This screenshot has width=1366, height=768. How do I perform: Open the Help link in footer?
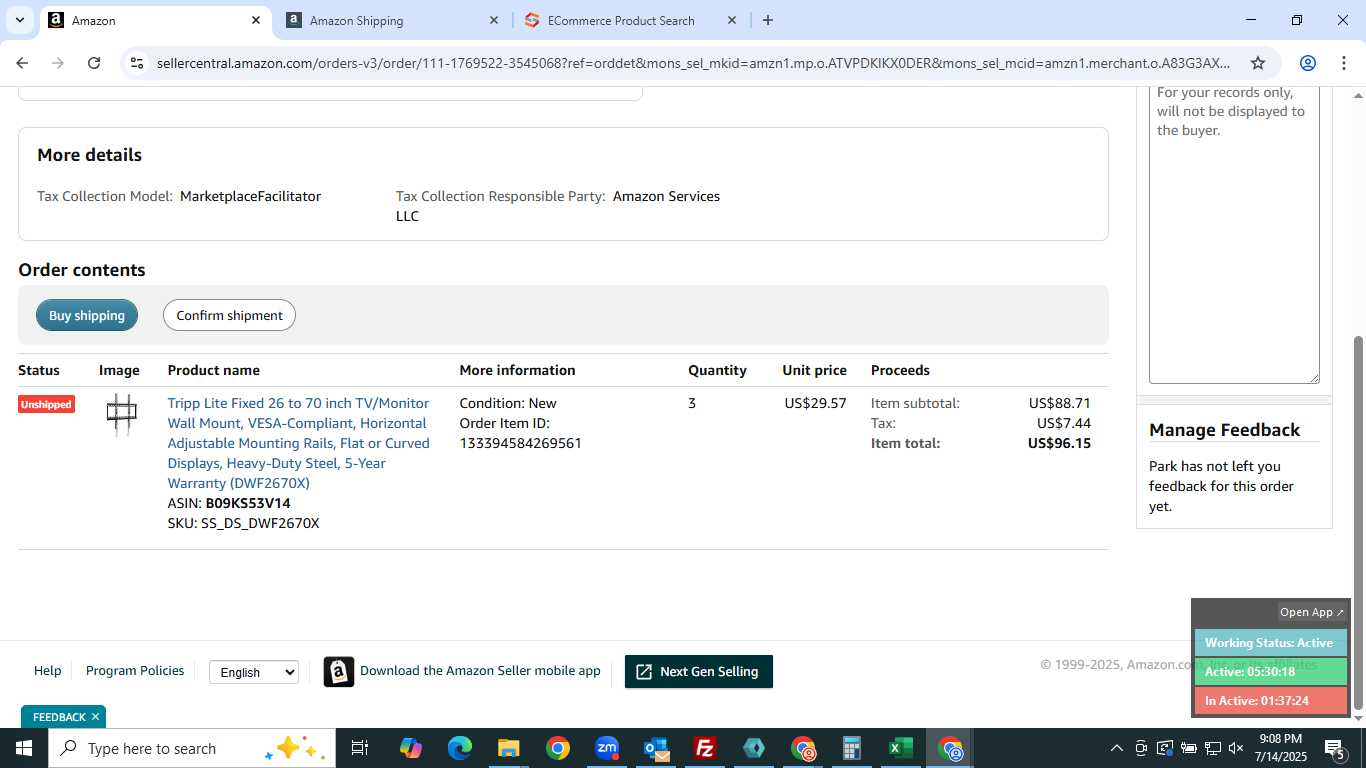point(47,671)
